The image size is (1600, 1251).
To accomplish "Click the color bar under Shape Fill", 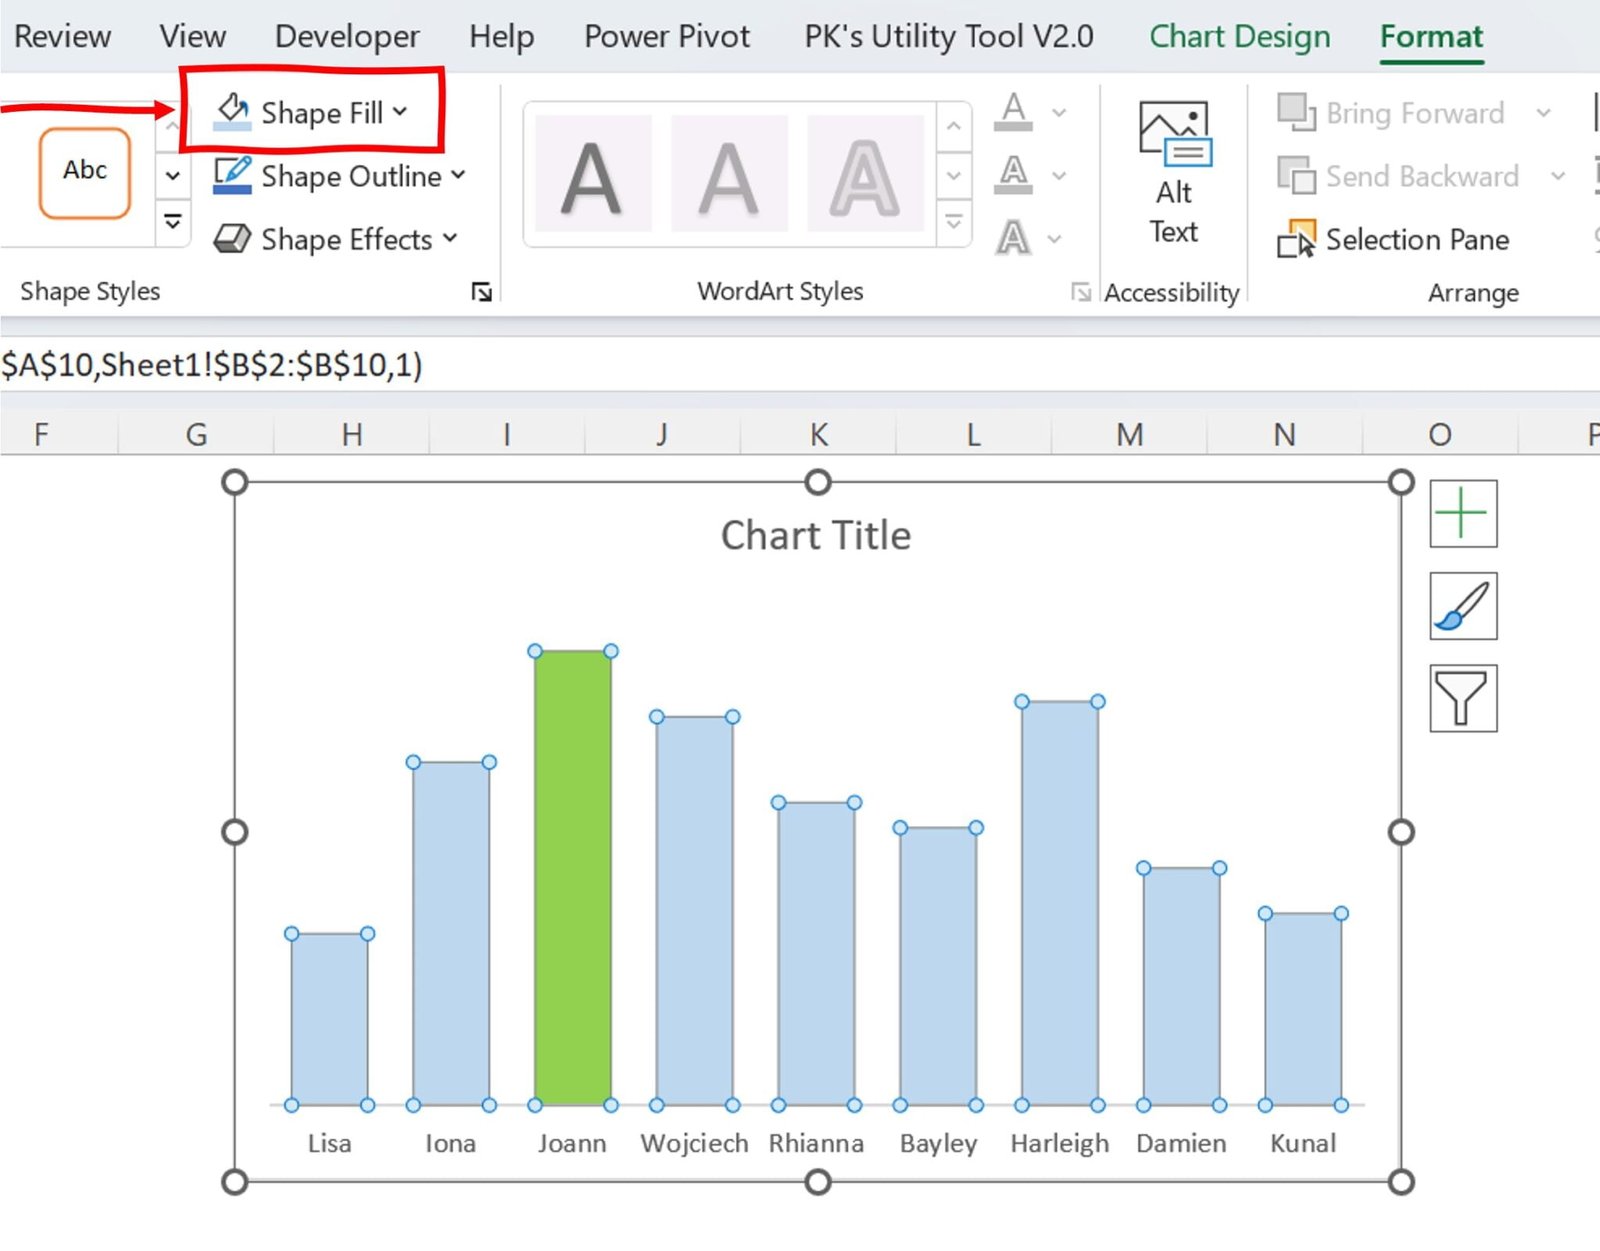I will click(231, 125).
